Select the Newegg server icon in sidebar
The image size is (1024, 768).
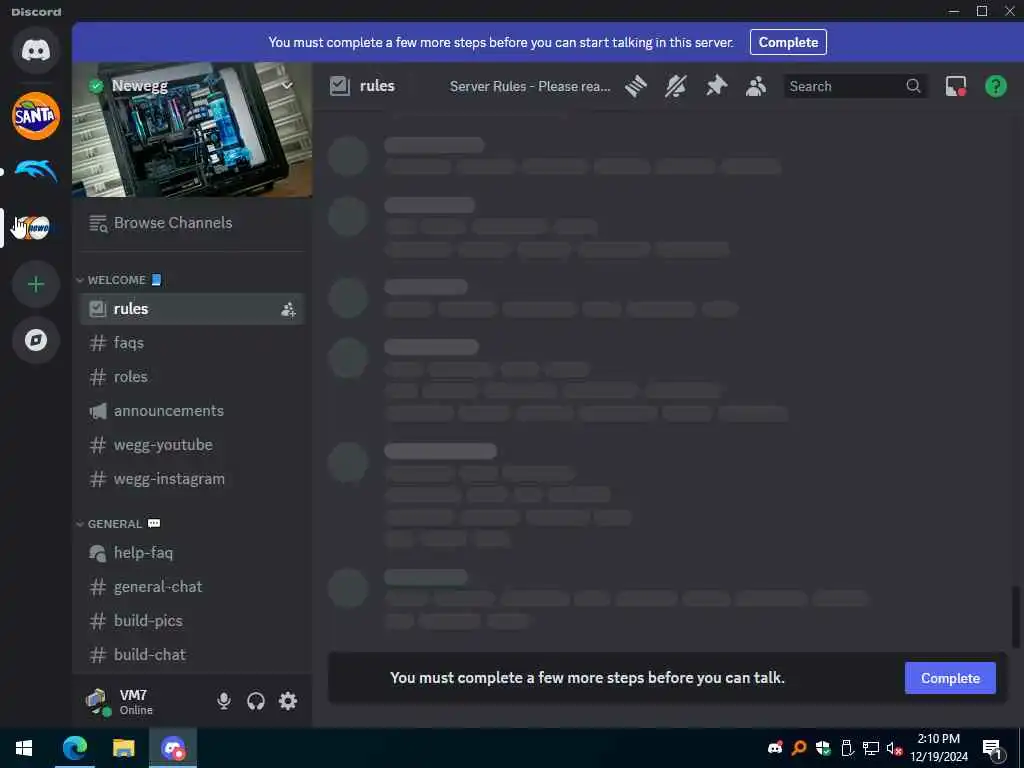[36, 227]
